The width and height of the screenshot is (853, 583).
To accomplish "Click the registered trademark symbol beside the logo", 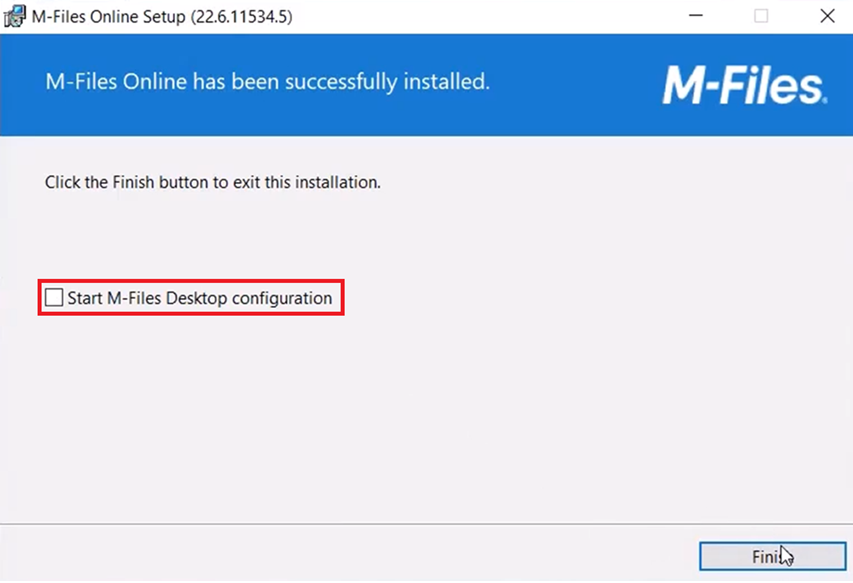I will coord(825,100).
